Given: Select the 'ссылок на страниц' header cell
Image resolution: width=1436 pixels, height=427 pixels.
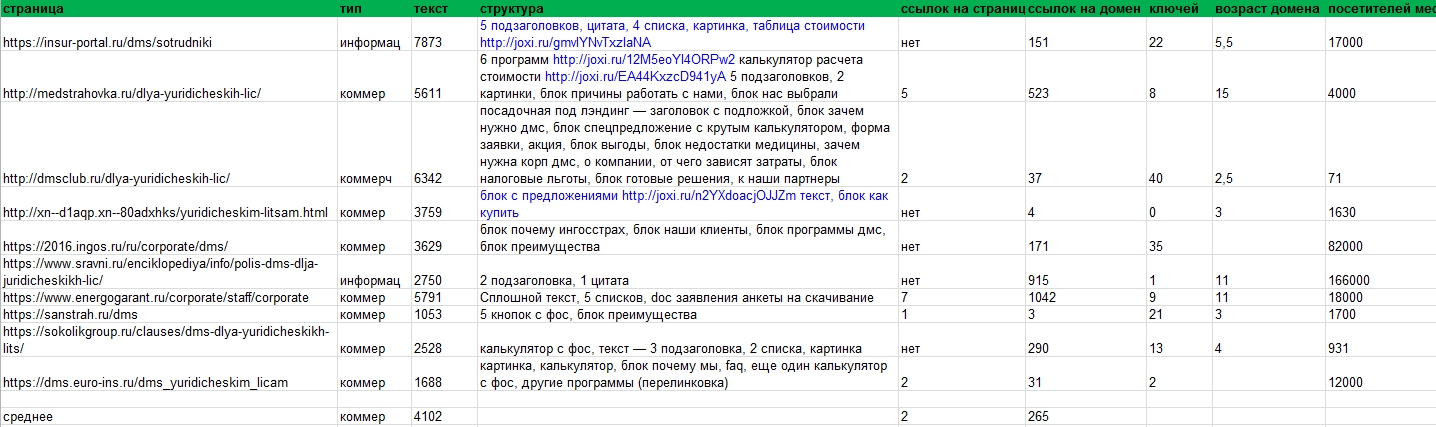Looking at the screenshot, I should (962, 8).
